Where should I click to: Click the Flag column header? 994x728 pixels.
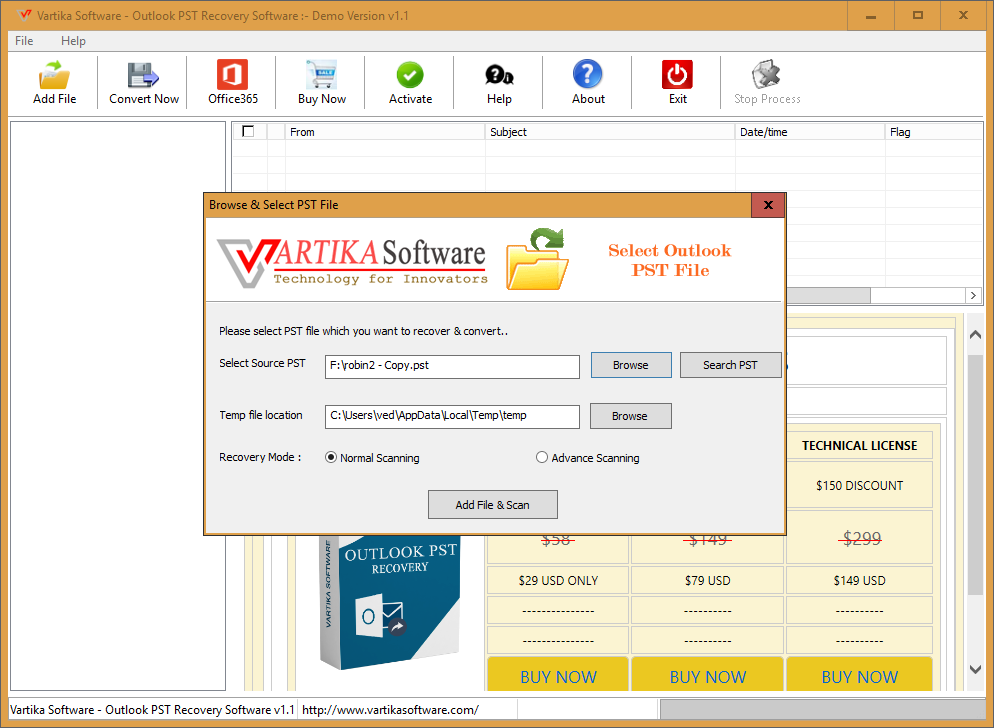tap(933, 132)
